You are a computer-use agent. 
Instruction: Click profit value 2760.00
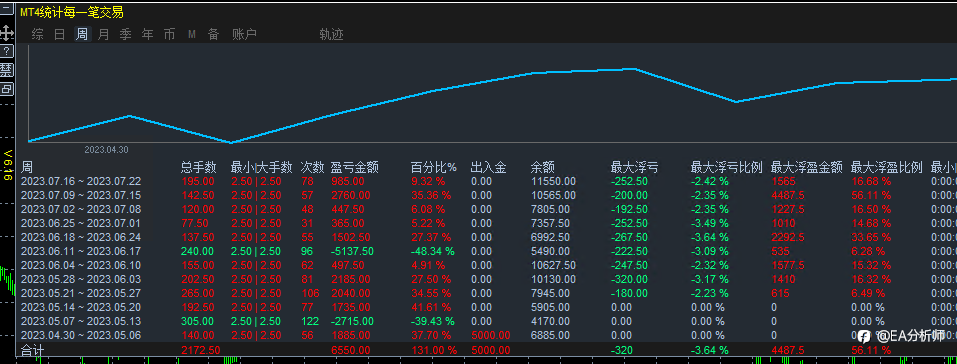tap(350, 195)
